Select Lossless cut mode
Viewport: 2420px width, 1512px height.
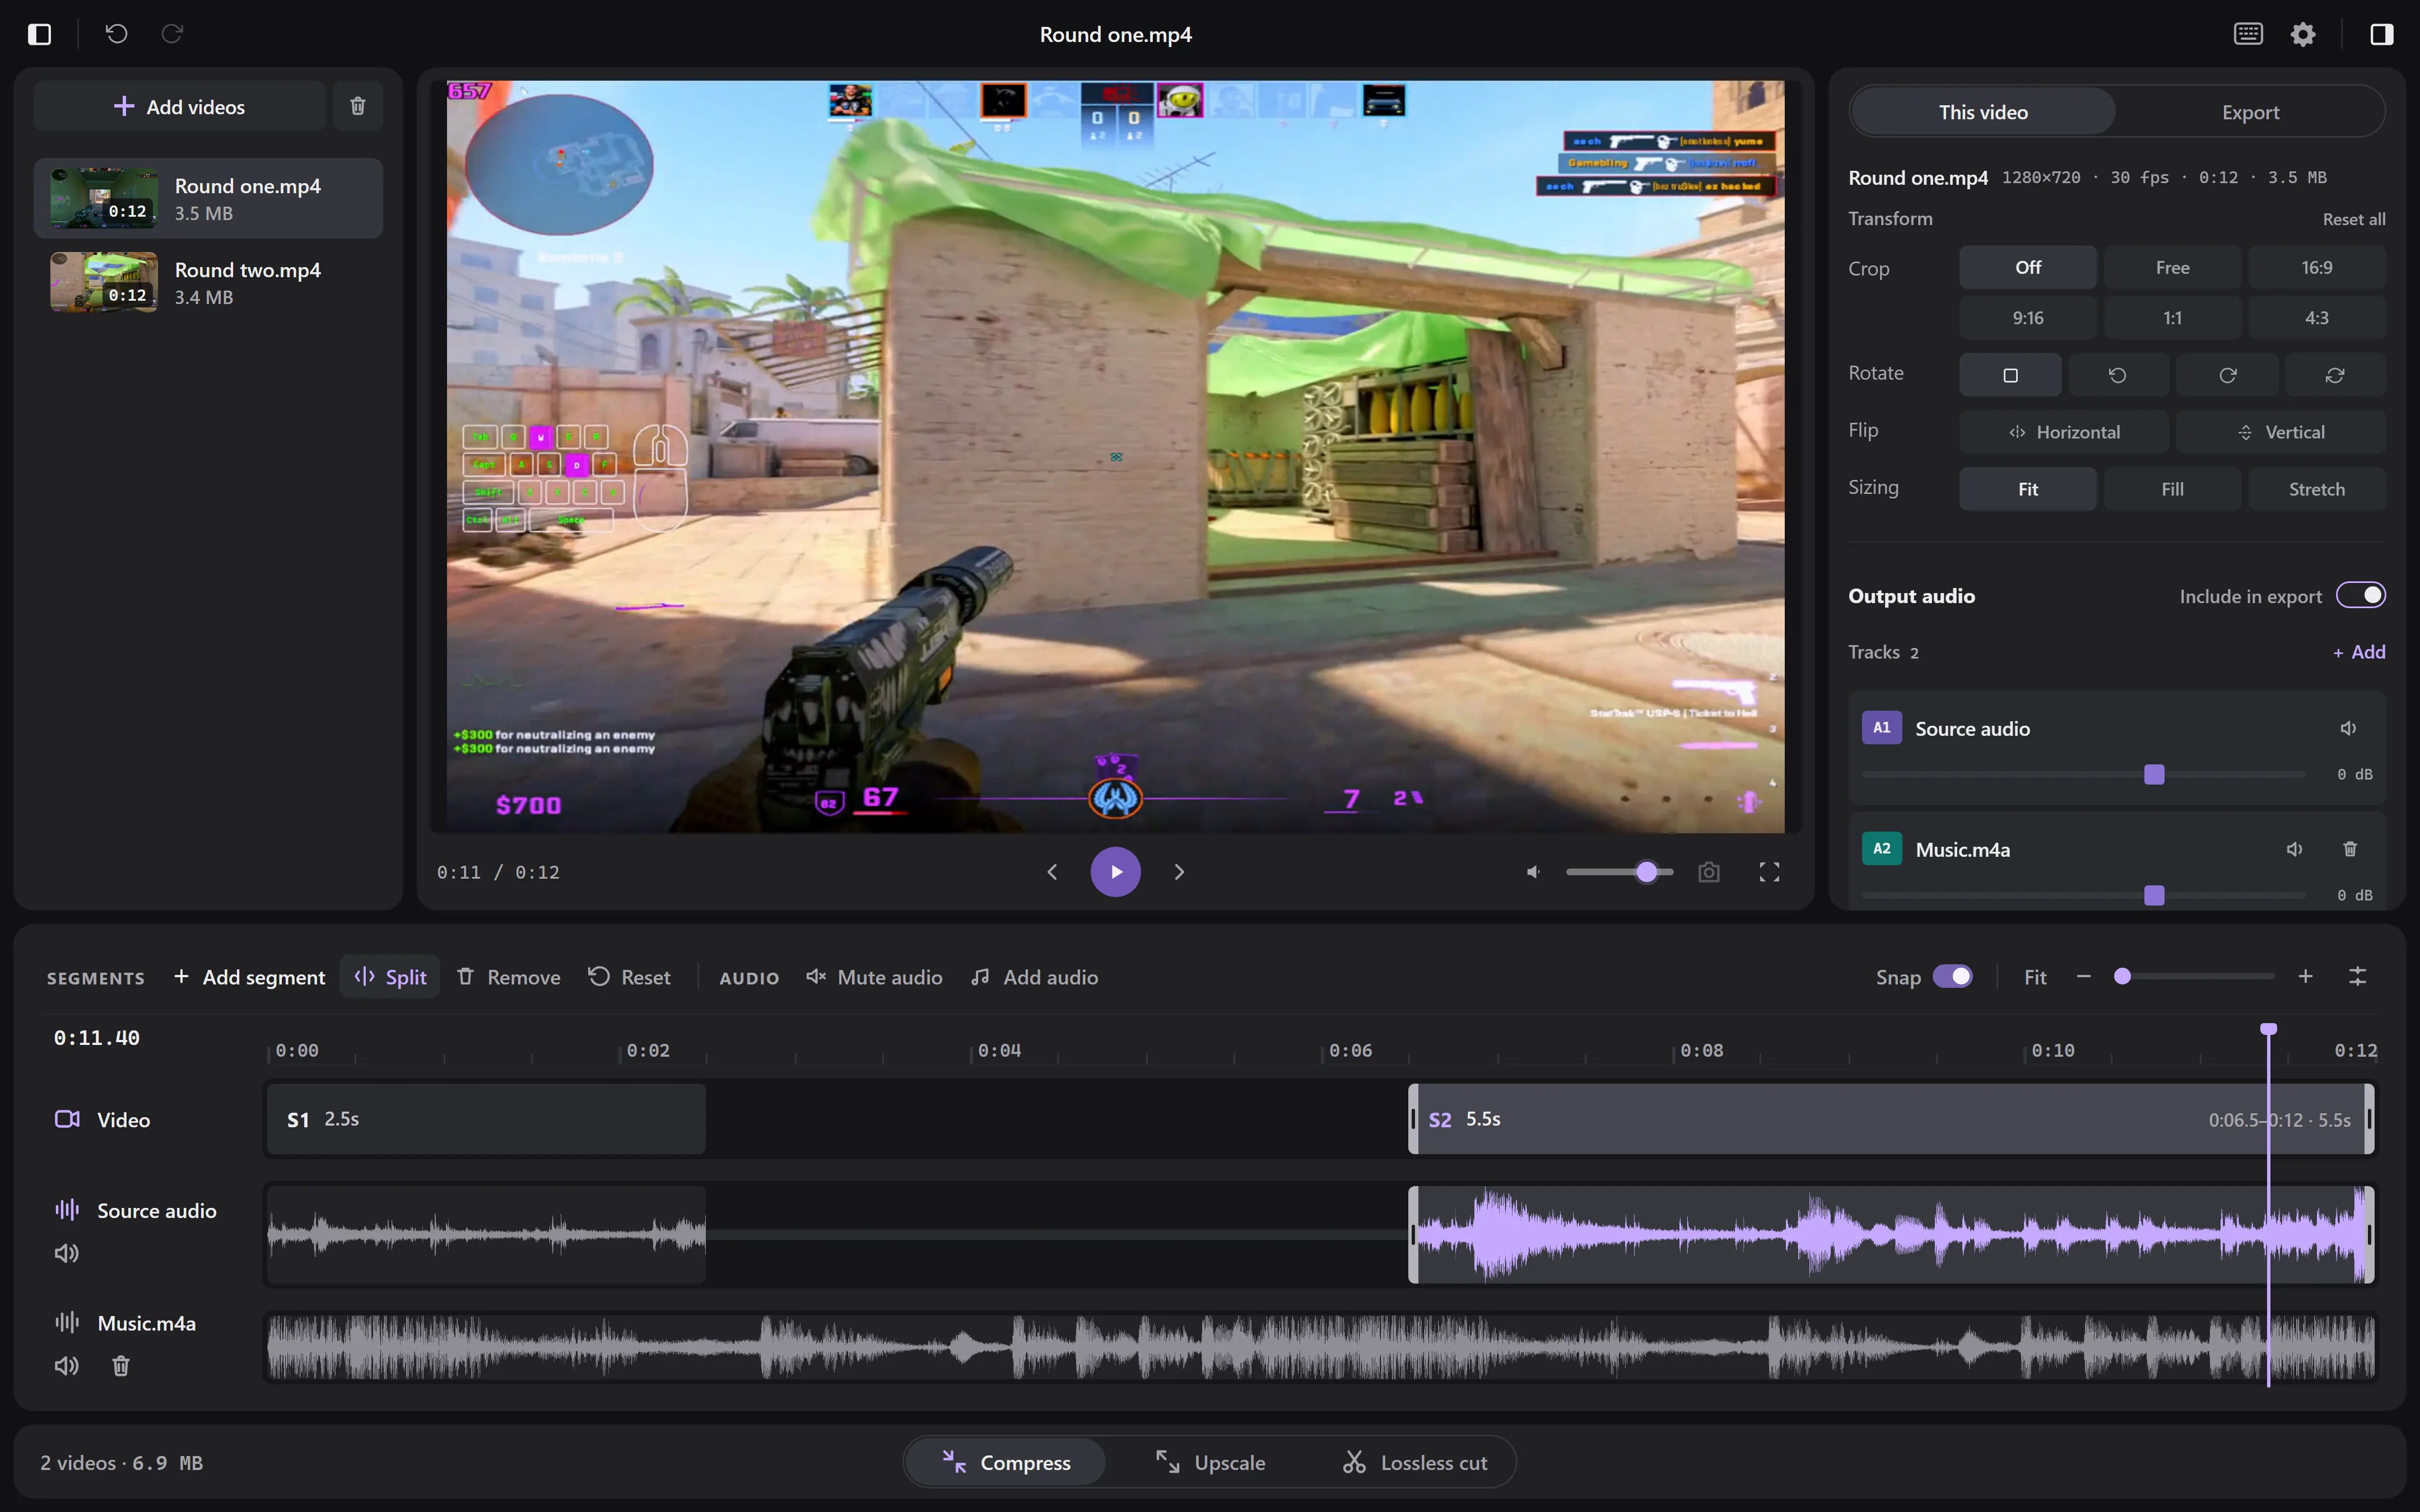pos(1415,1462)
